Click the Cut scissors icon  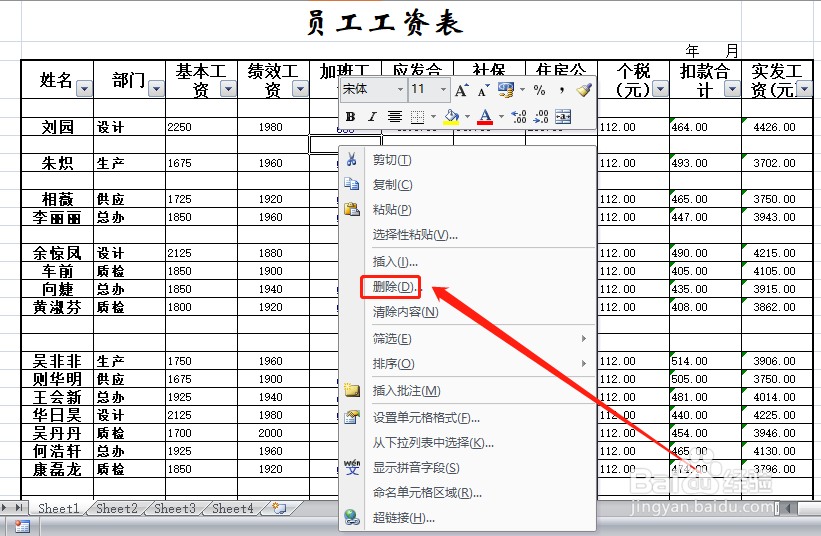click(x=351, y=159)
